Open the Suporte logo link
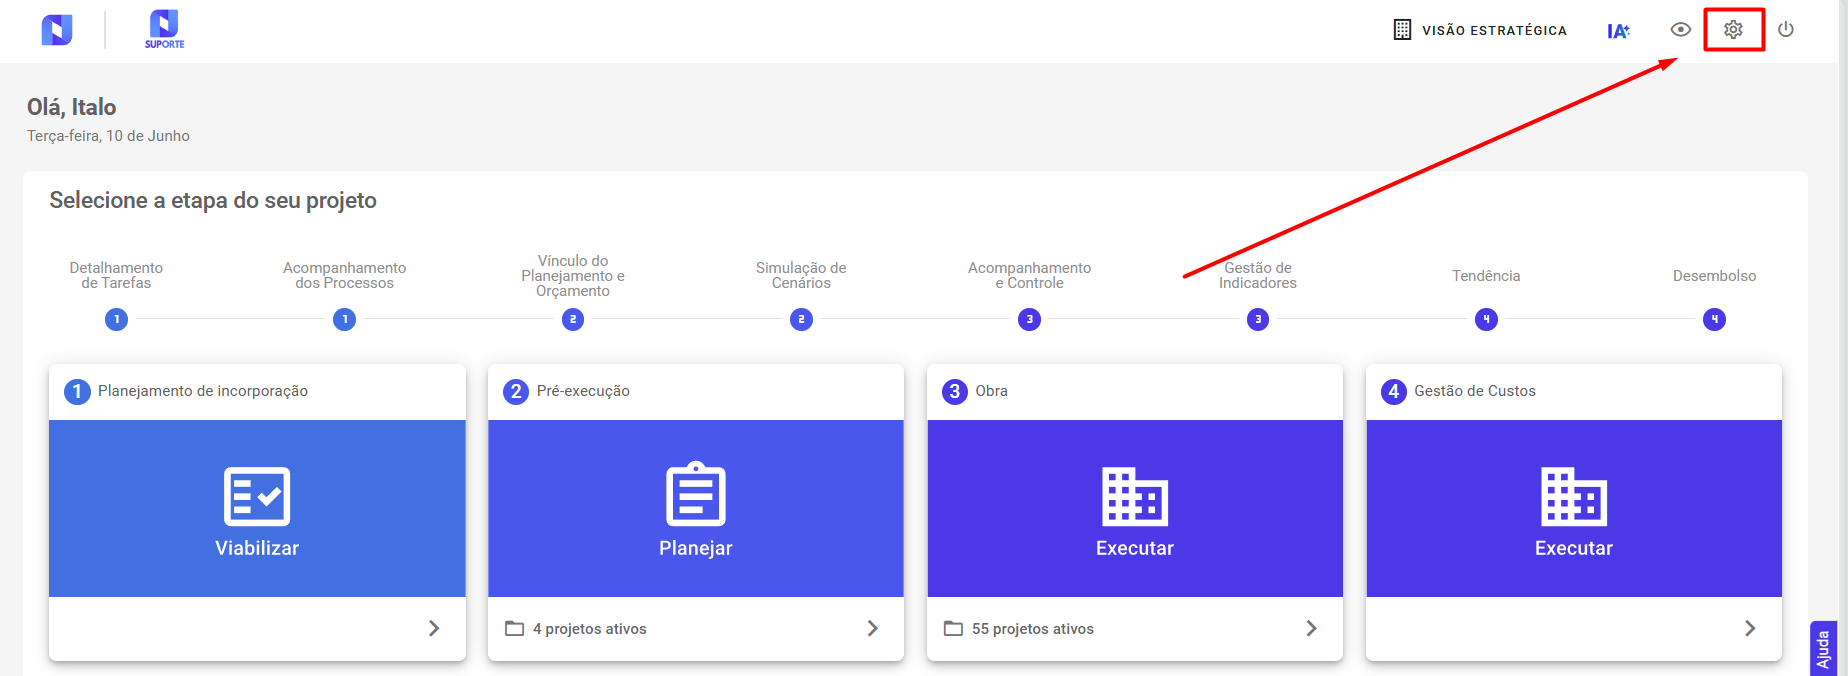Screen dimensions: 1848x676 (164, 29)
